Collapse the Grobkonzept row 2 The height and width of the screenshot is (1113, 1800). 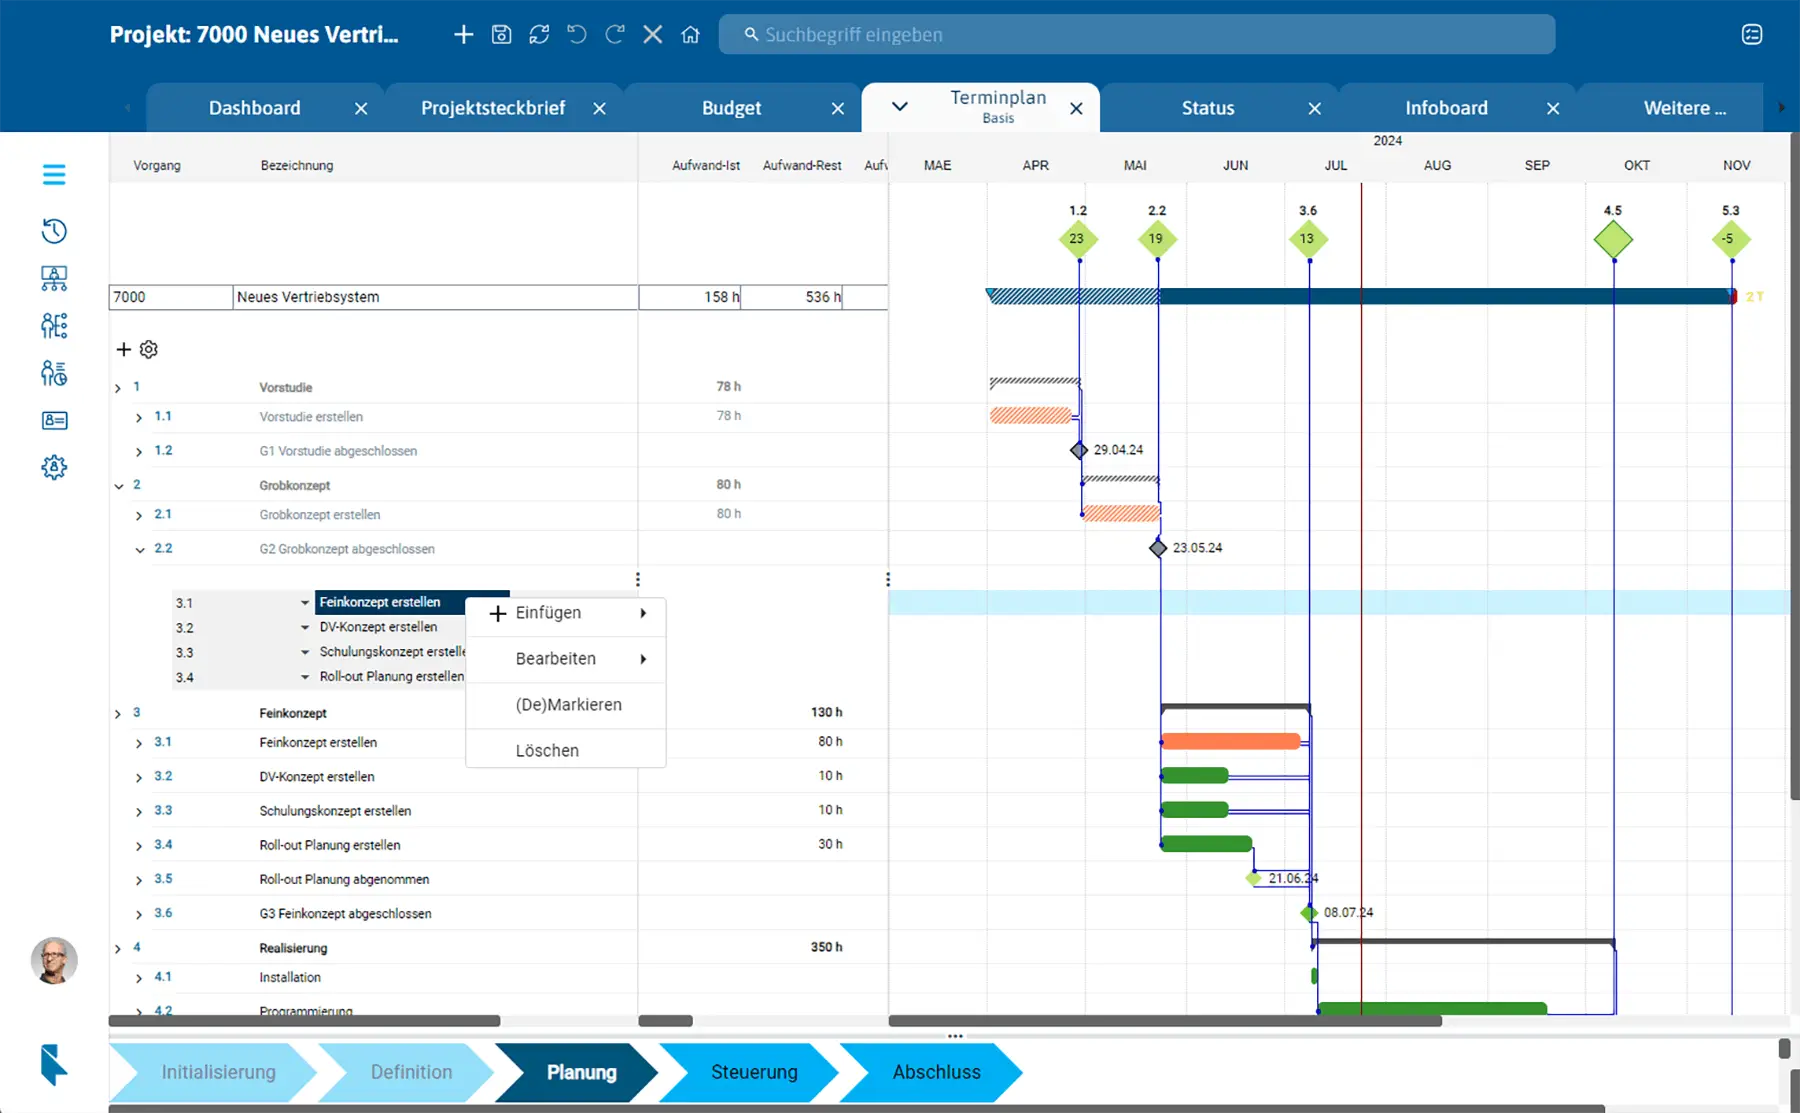click(x=119, y=486)
